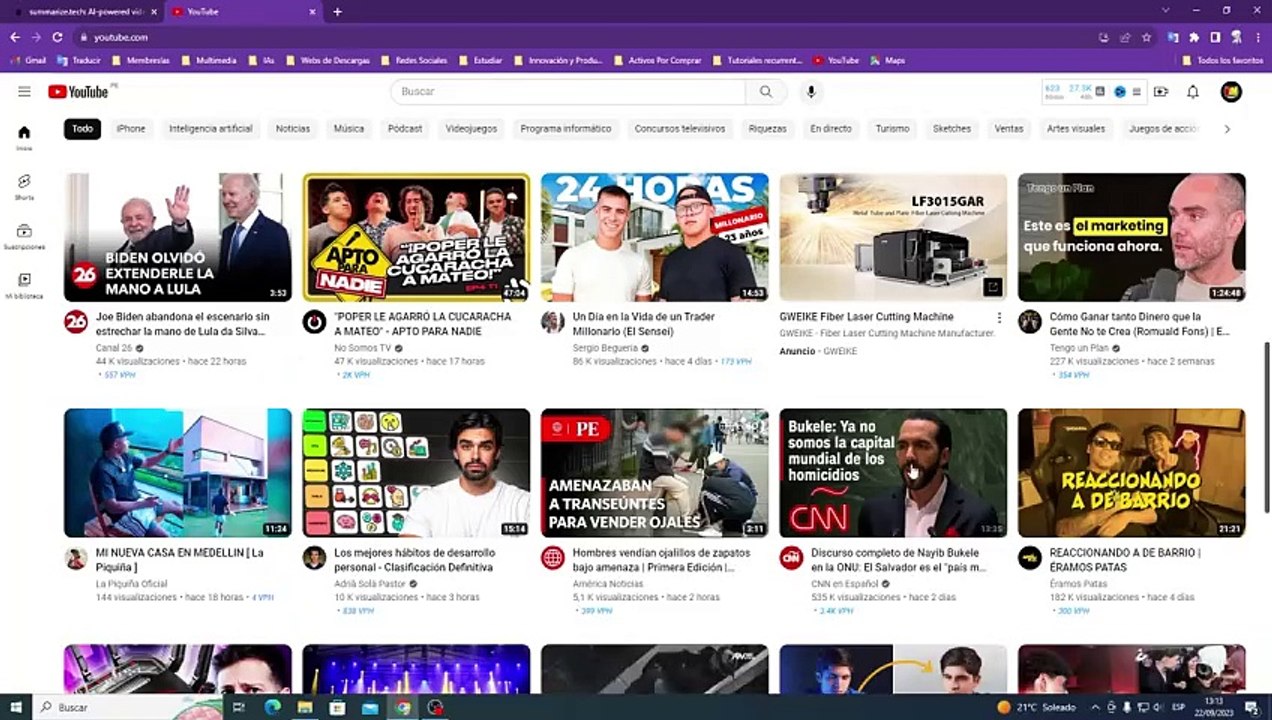Image resolution: width=1272 pixels, height=720 pixels.
Task: Click the YouTube logo
Action: 78,92
